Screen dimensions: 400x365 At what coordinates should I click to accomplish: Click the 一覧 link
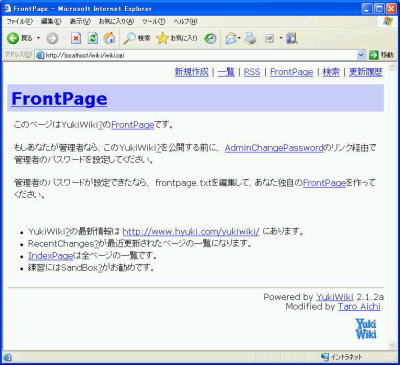[x=226, y=72]
